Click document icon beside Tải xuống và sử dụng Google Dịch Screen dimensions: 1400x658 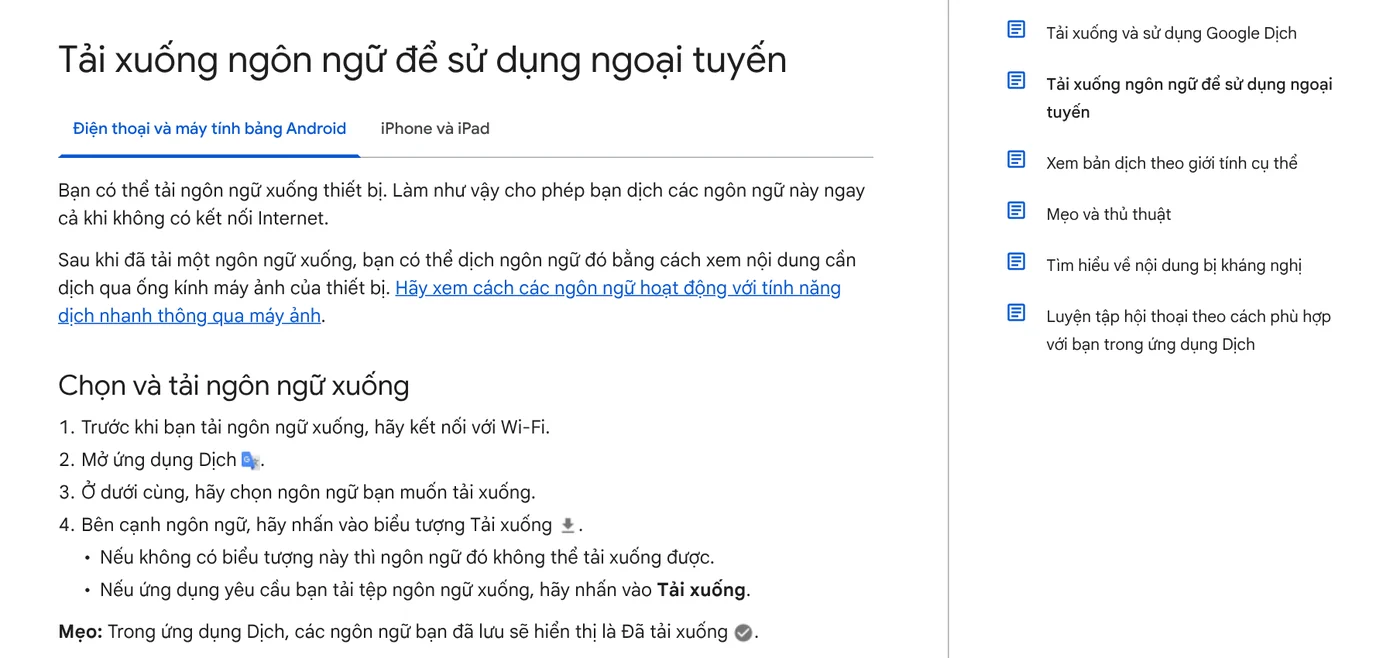1016,30
